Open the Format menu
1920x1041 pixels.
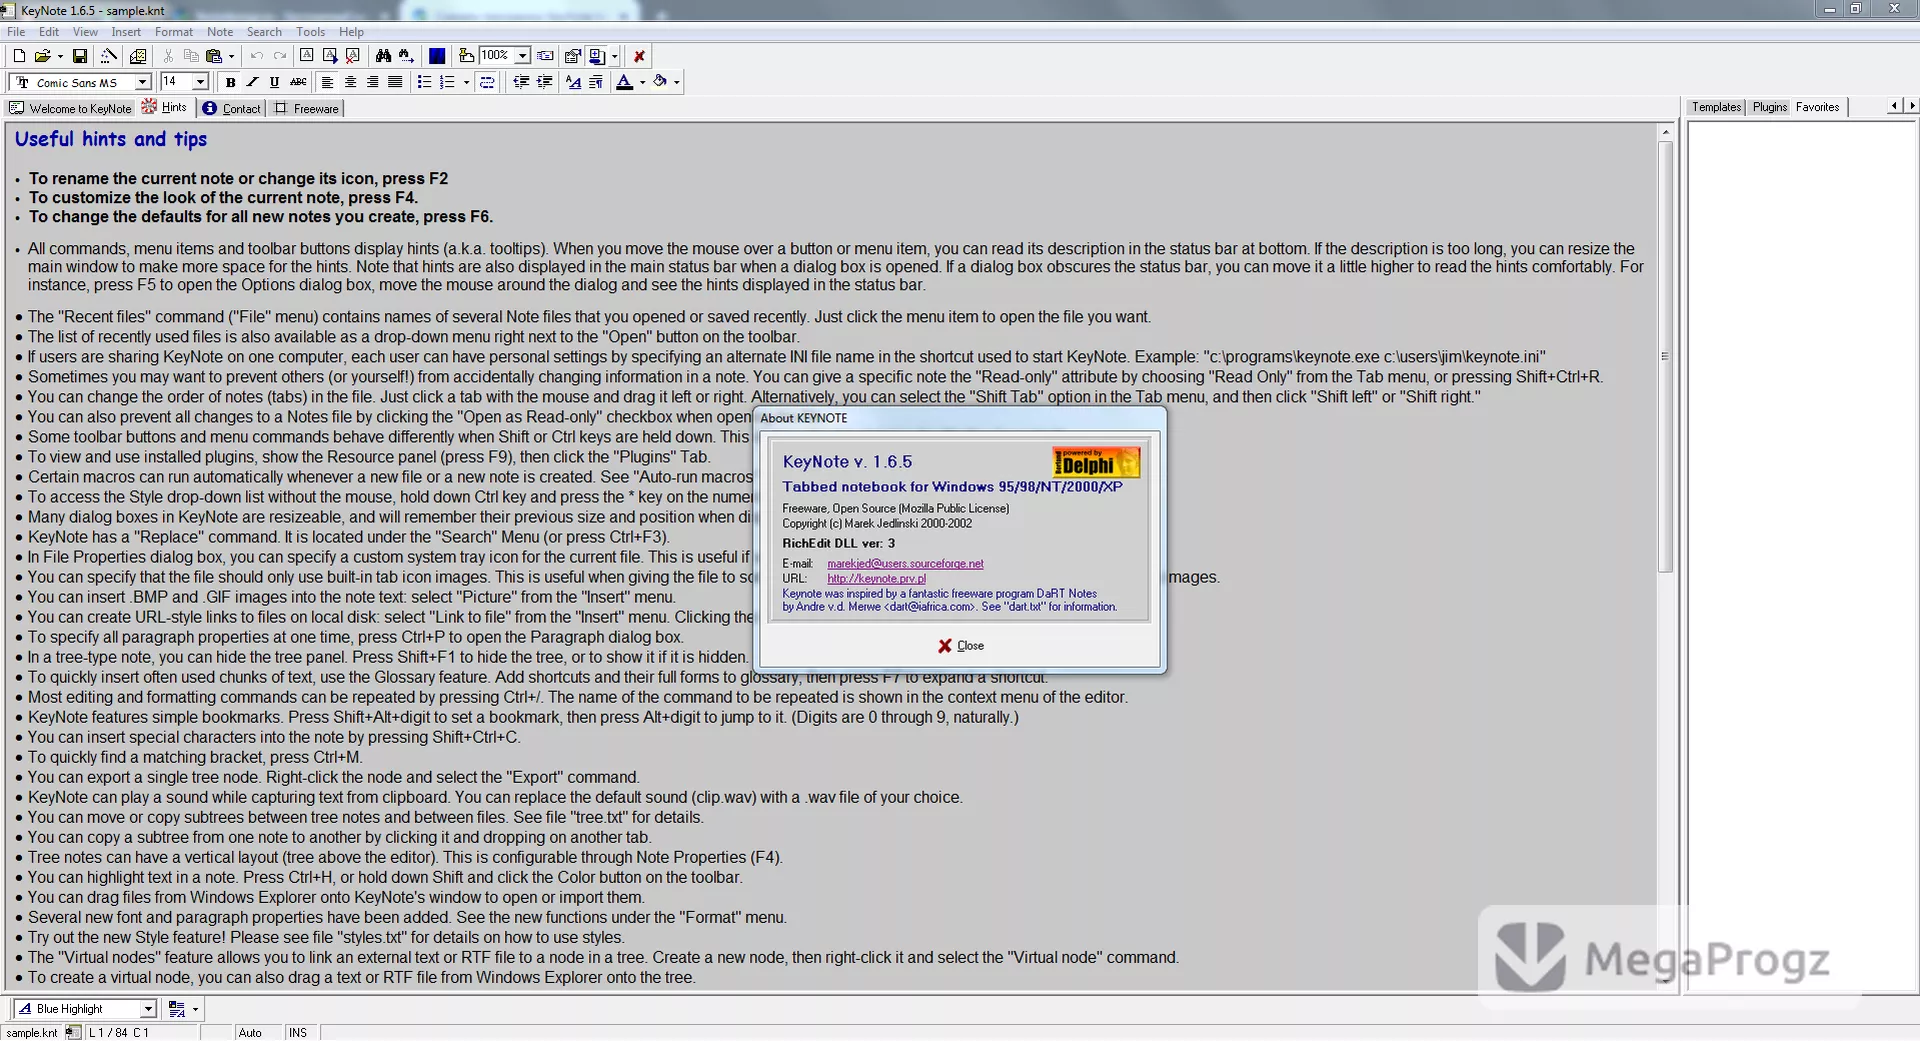tap(174, 32)
